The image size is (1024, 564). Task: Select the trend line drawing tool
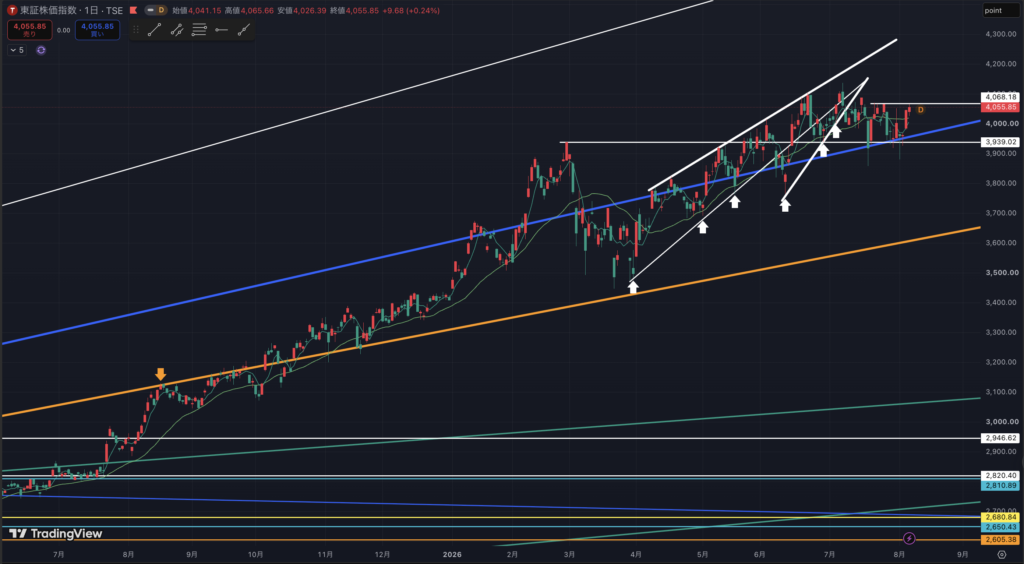[155, 29]
